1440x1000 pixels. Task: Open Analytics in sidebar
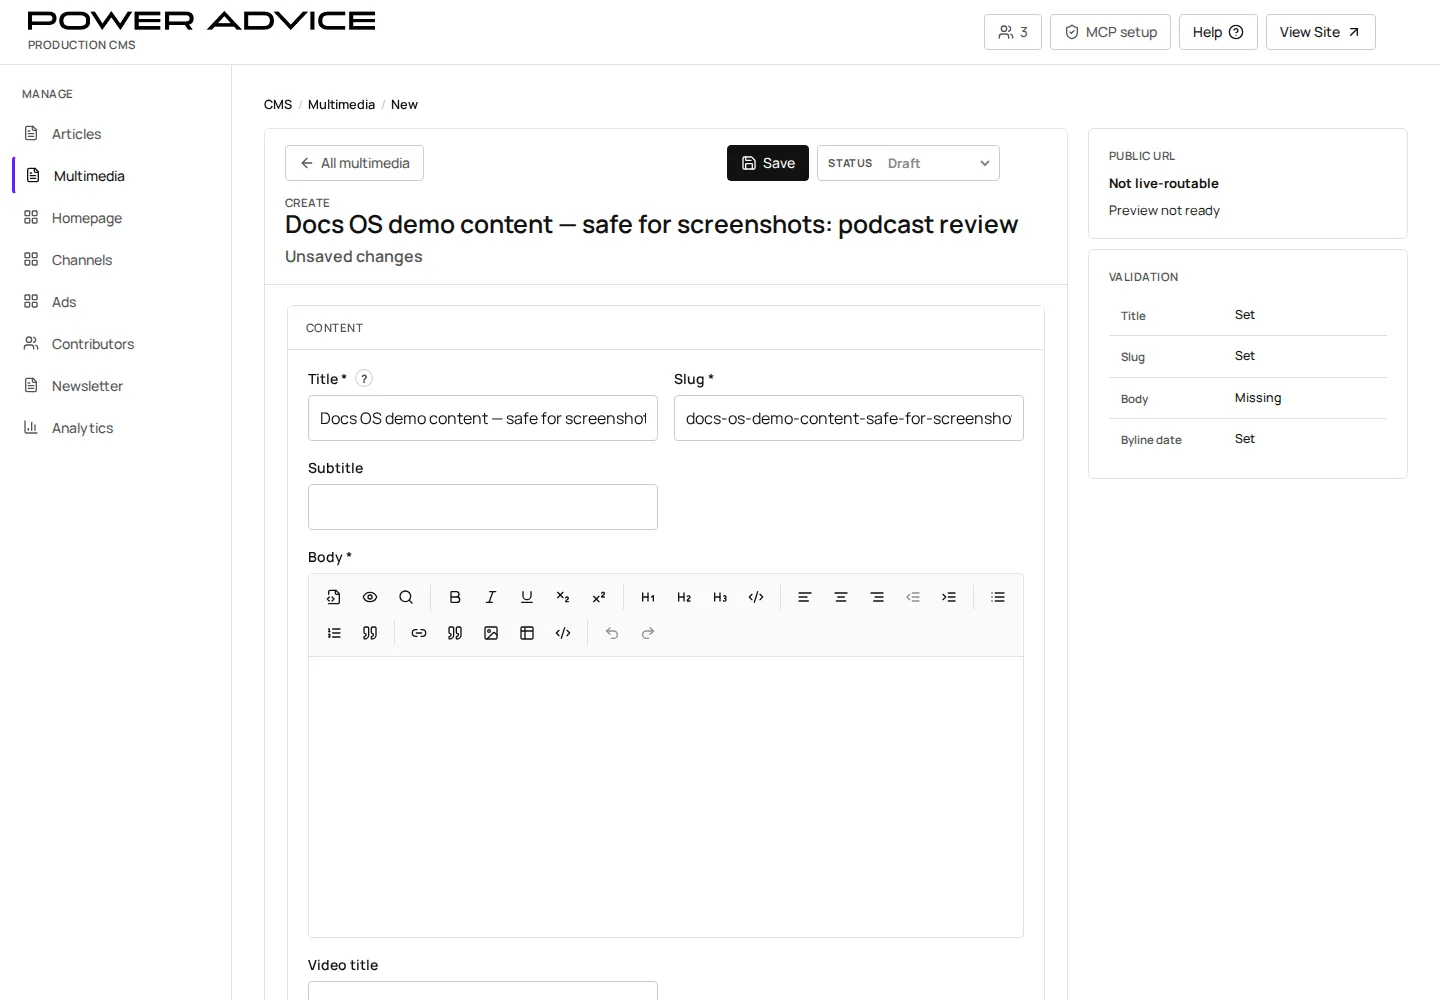click(x=115, y=428)
